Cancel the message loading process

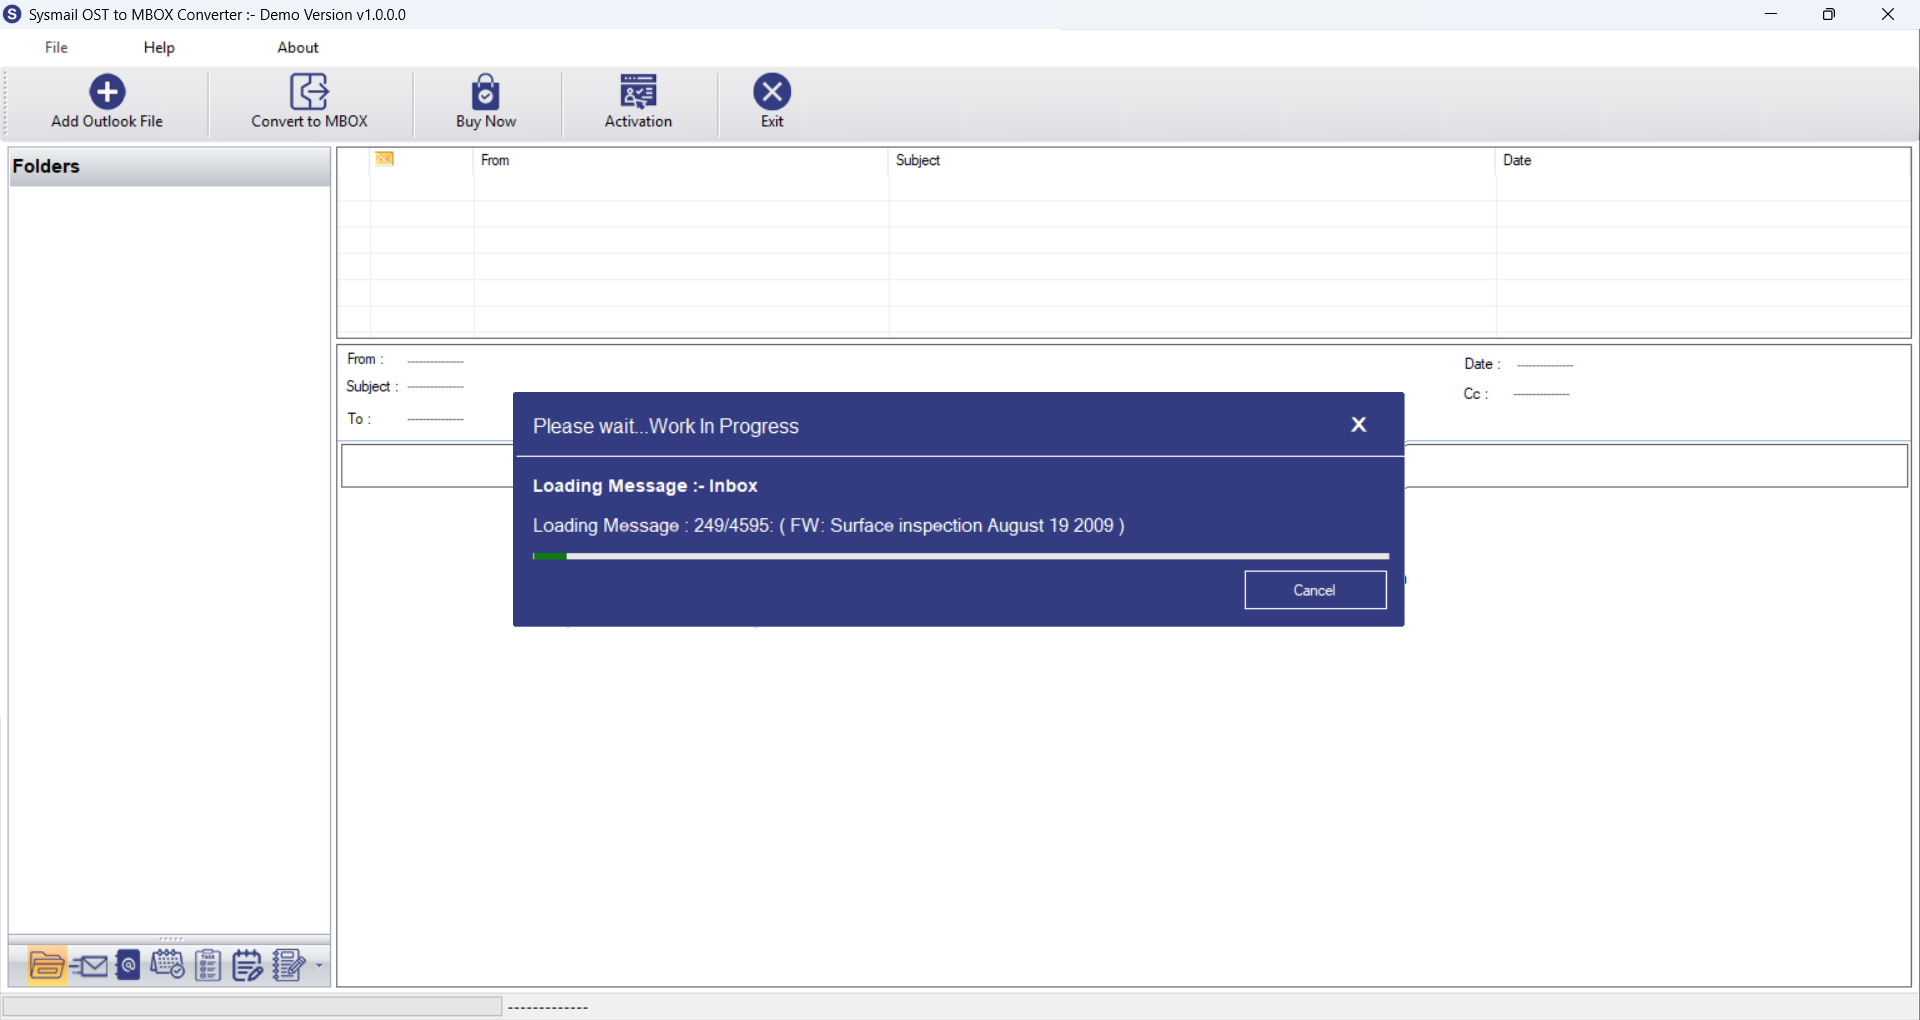[x=1315, y=590]
